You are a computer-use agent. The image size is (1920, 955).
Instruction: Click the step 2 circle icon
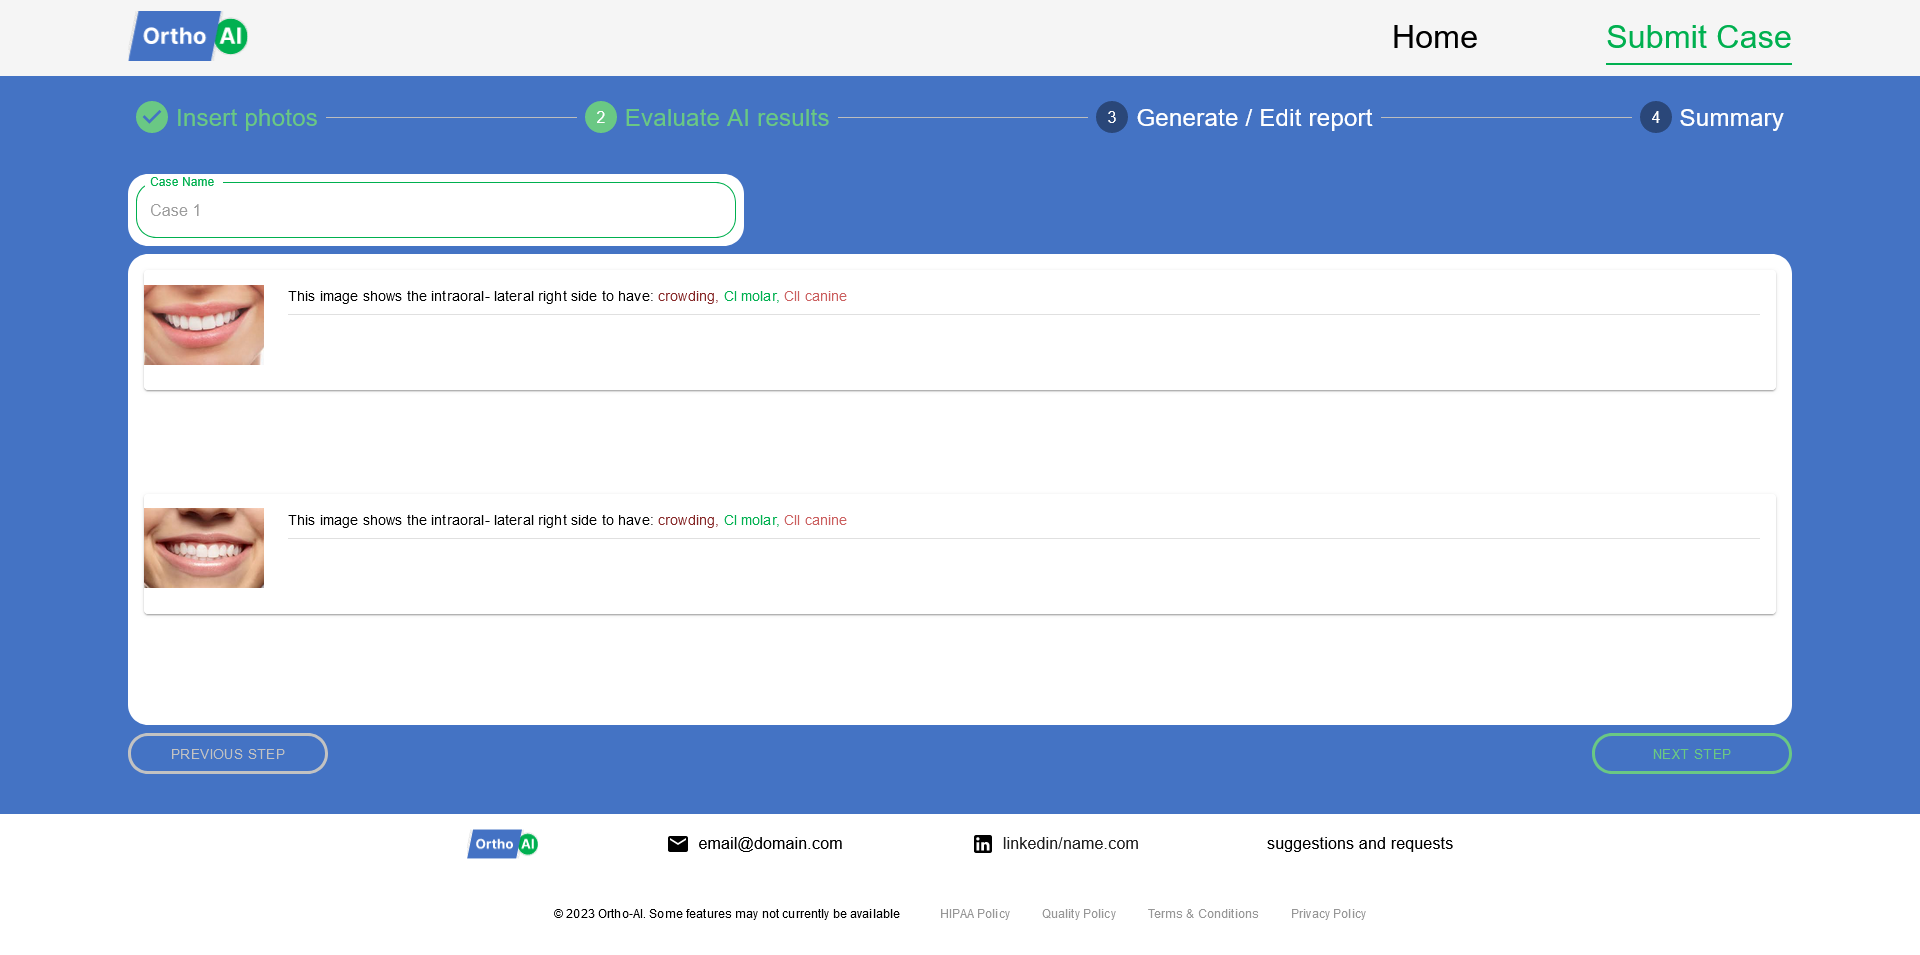[x=600, y=117]
